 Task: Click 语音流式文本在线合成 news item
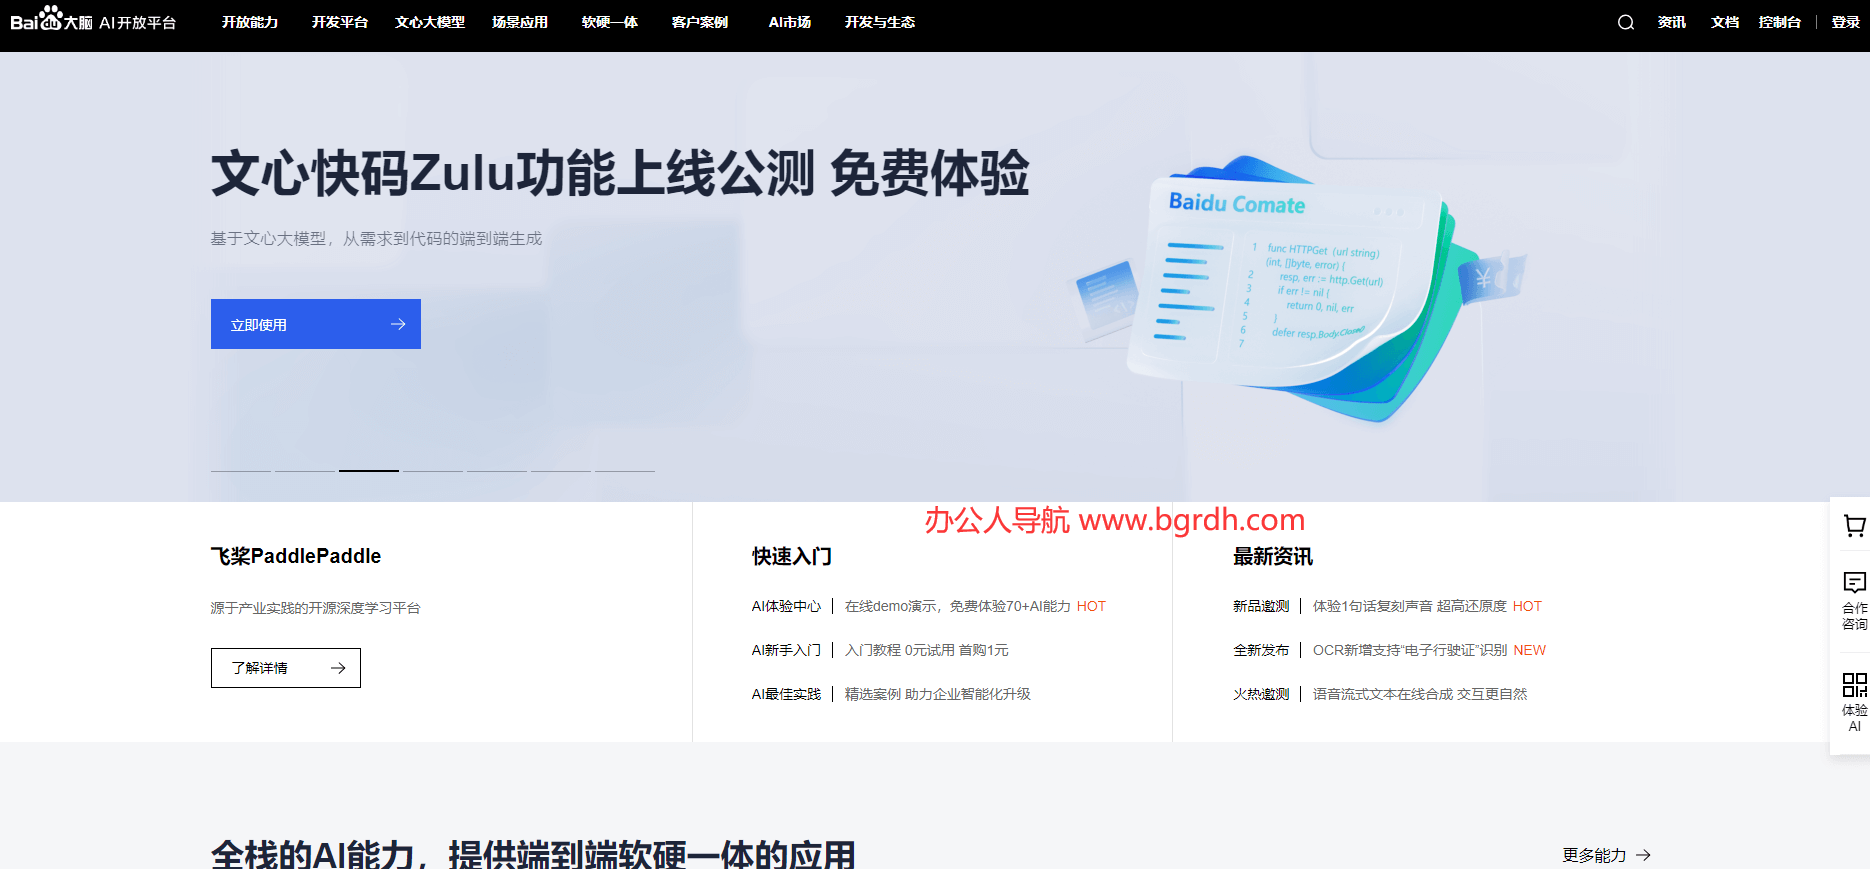pos(1420,694)
